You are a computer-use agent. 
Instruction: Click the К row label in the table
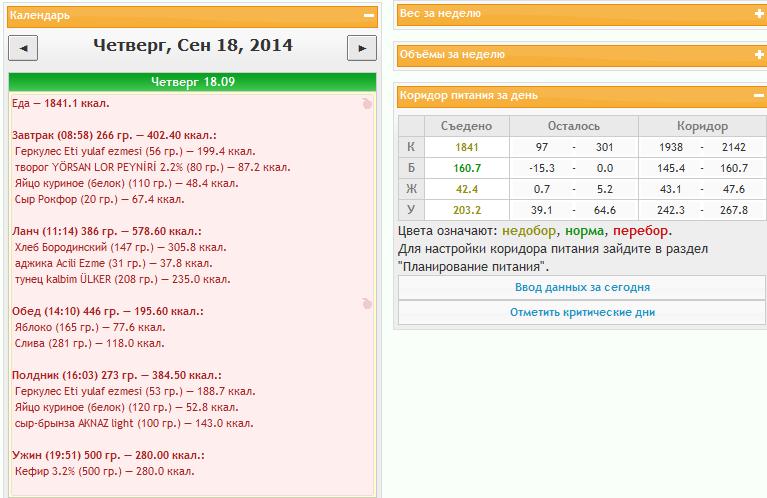click(x=411, y=147)
